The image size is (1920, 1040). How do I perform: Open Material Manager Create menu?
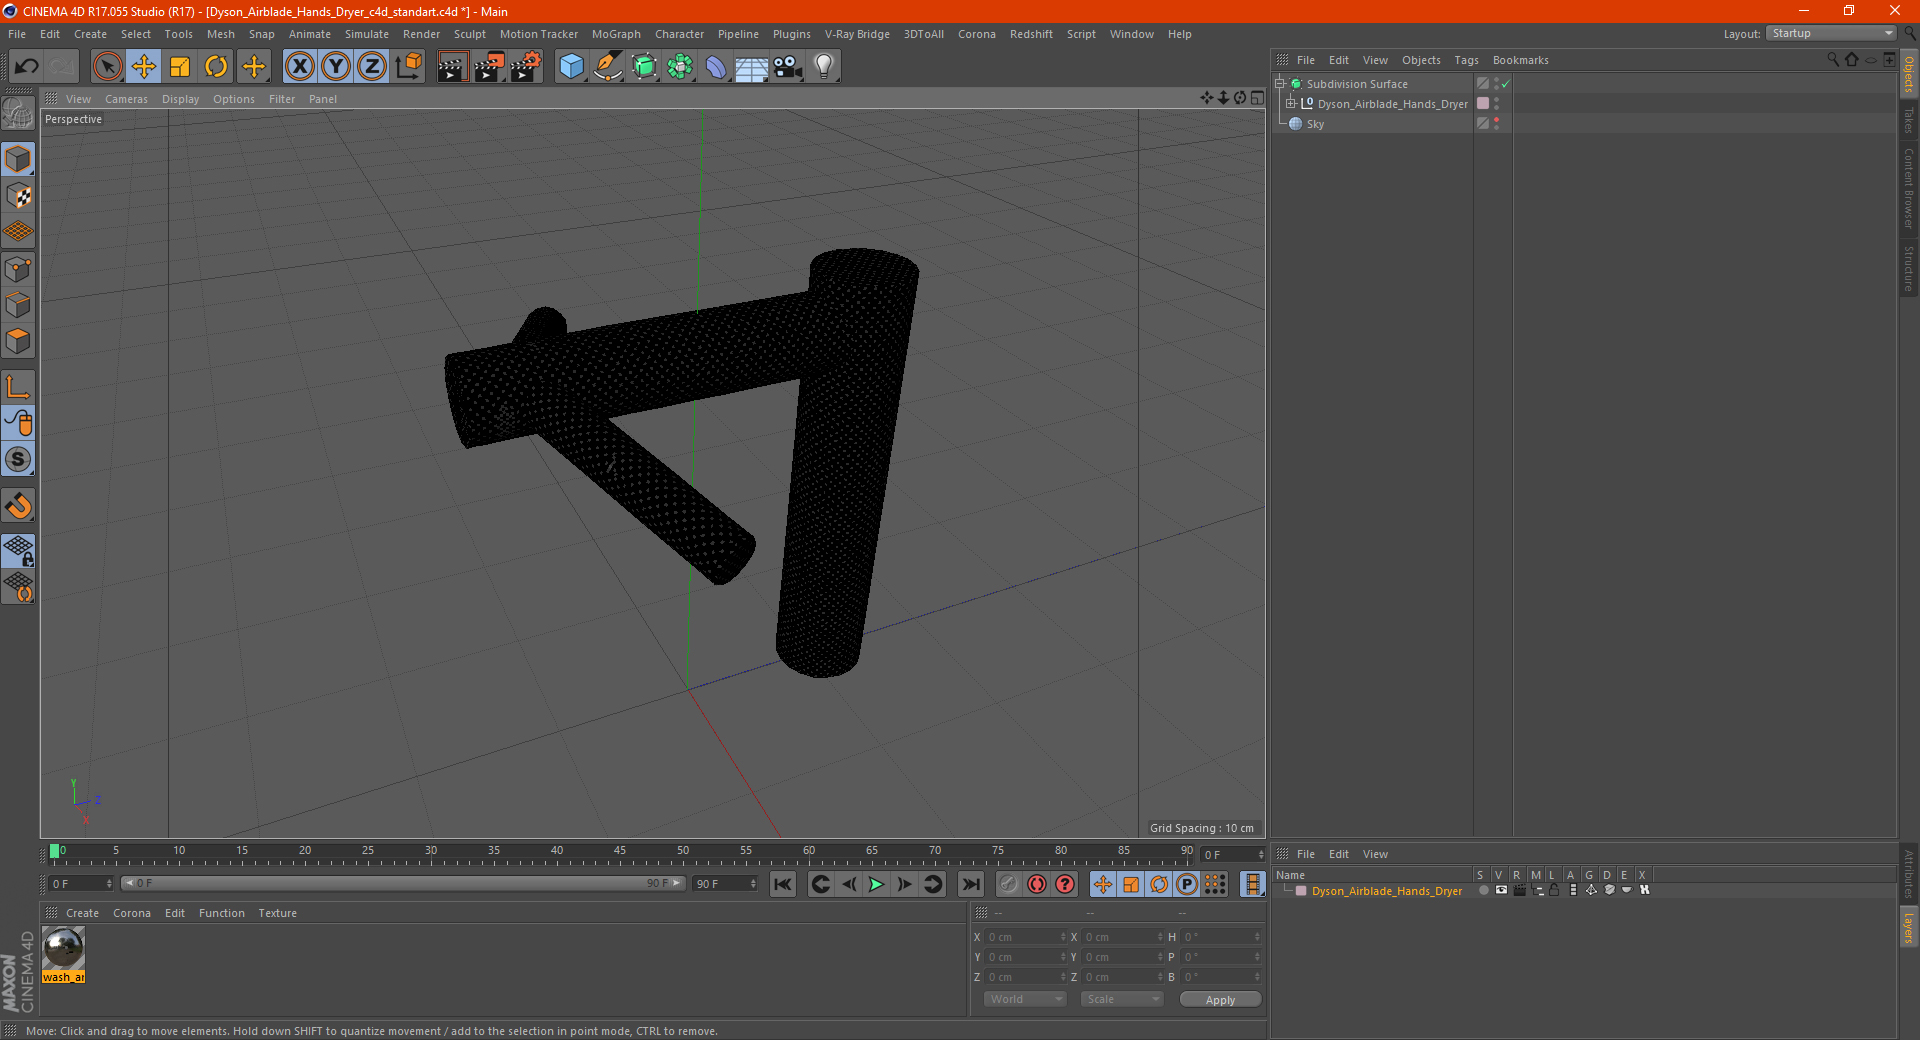[82, 913]
